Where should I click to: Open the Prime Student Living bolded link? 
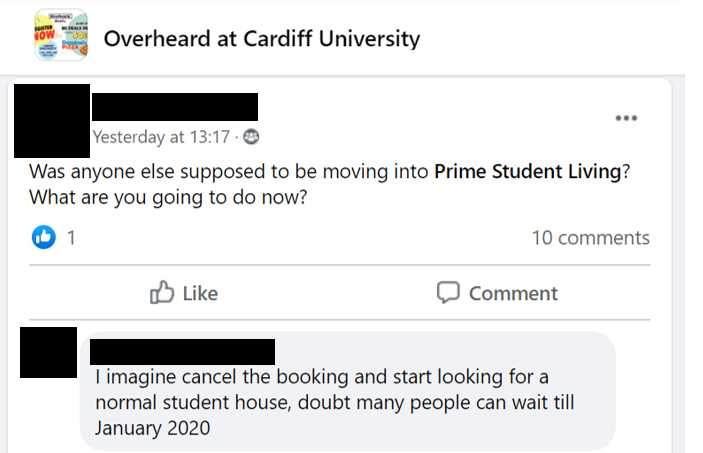[528, 171]
